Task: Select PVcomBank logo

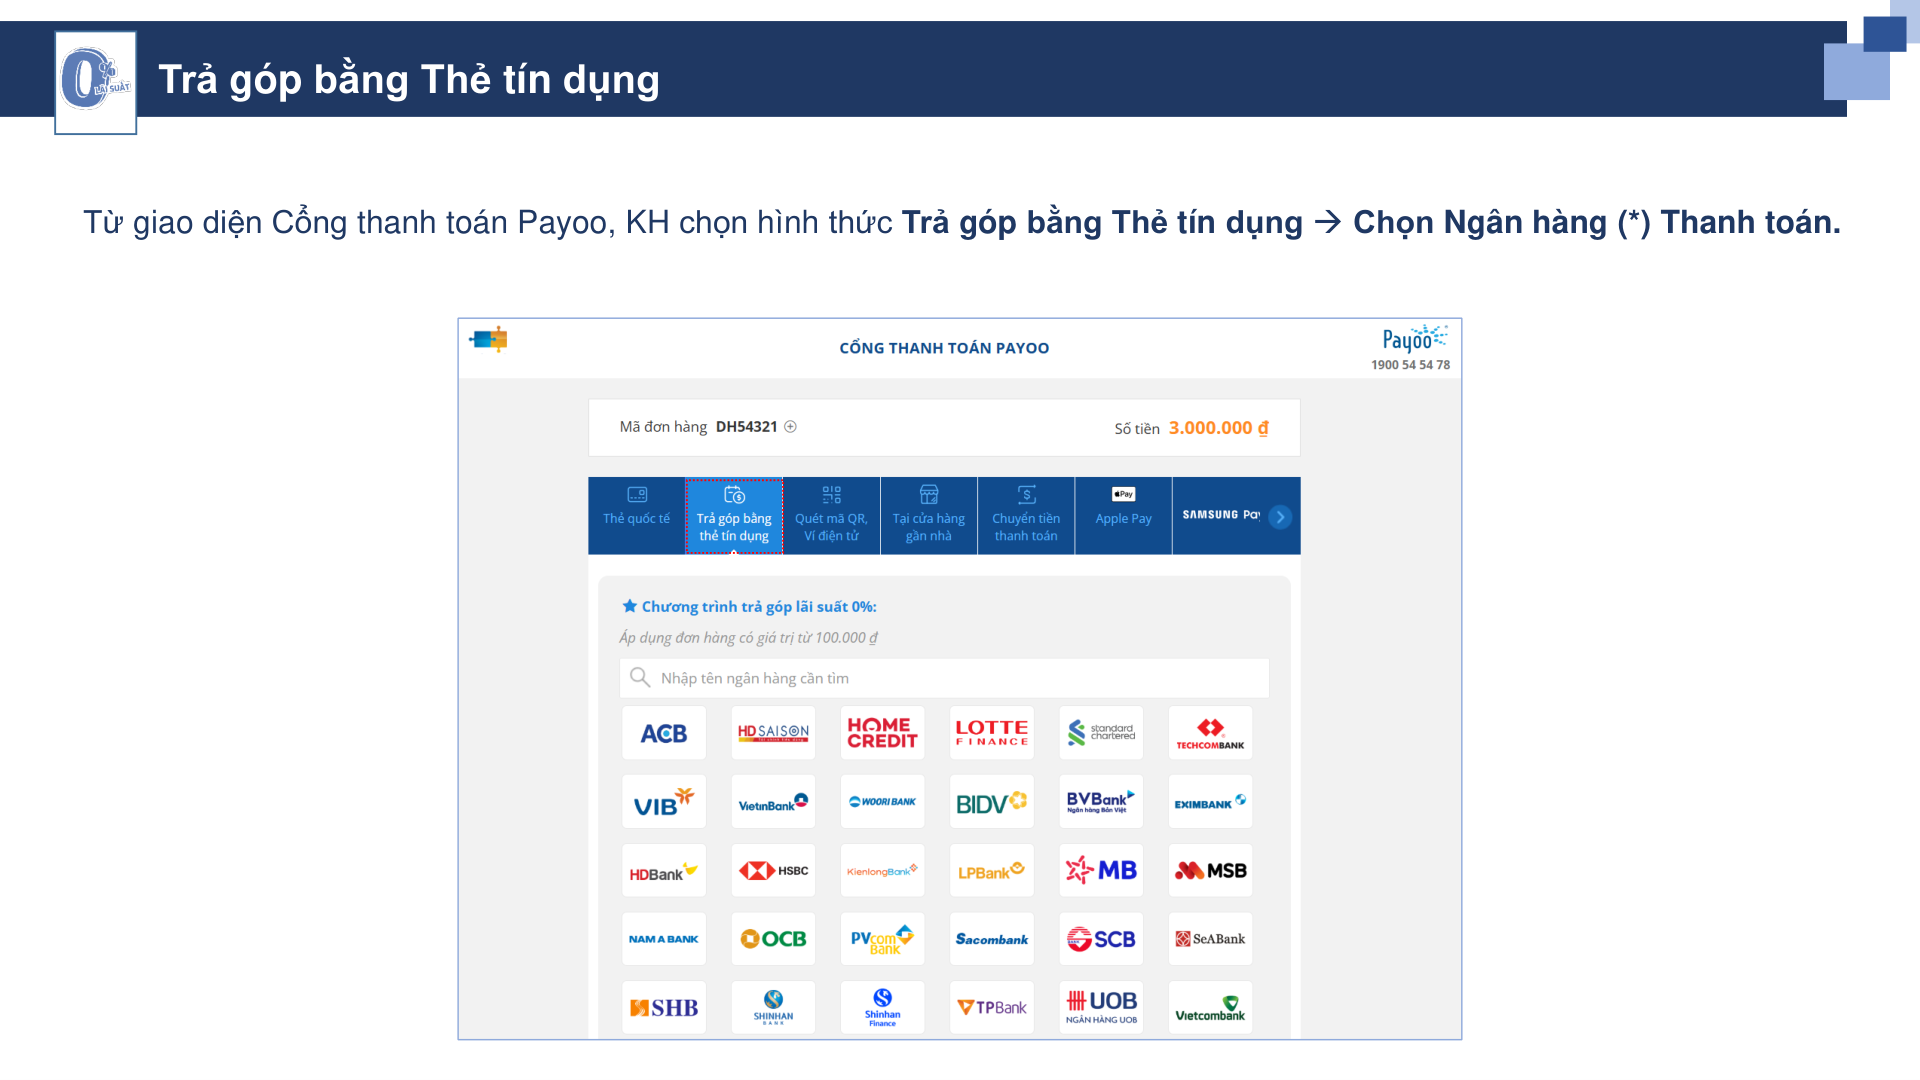Action: [882, 939]
